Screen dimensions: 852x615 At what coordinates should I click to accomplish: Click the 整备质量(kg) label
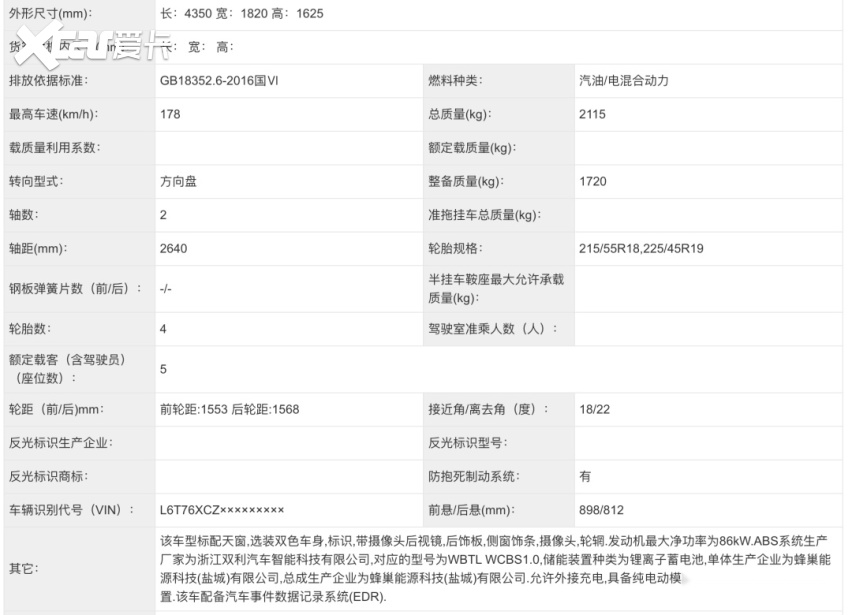[x=466, y=181]
